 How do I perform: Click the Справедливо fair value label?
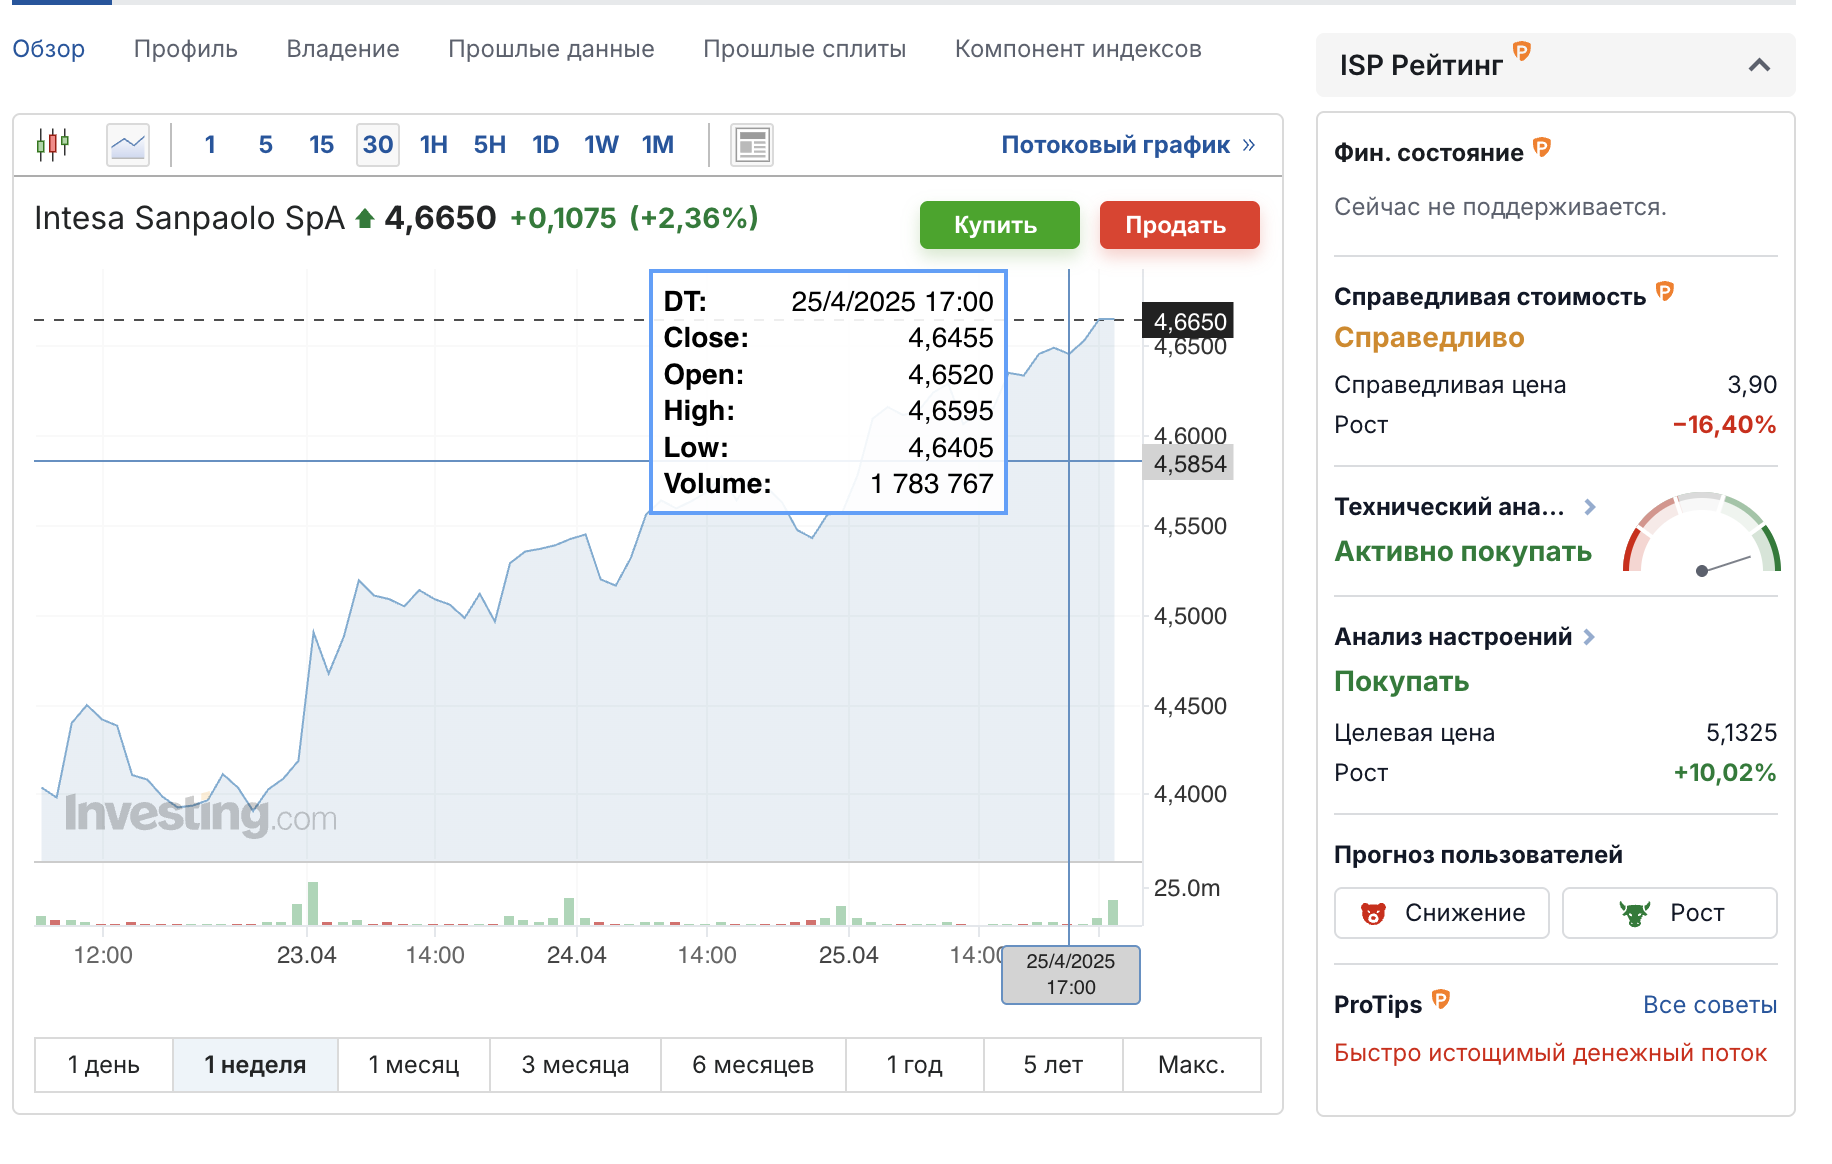point(1429,338)
